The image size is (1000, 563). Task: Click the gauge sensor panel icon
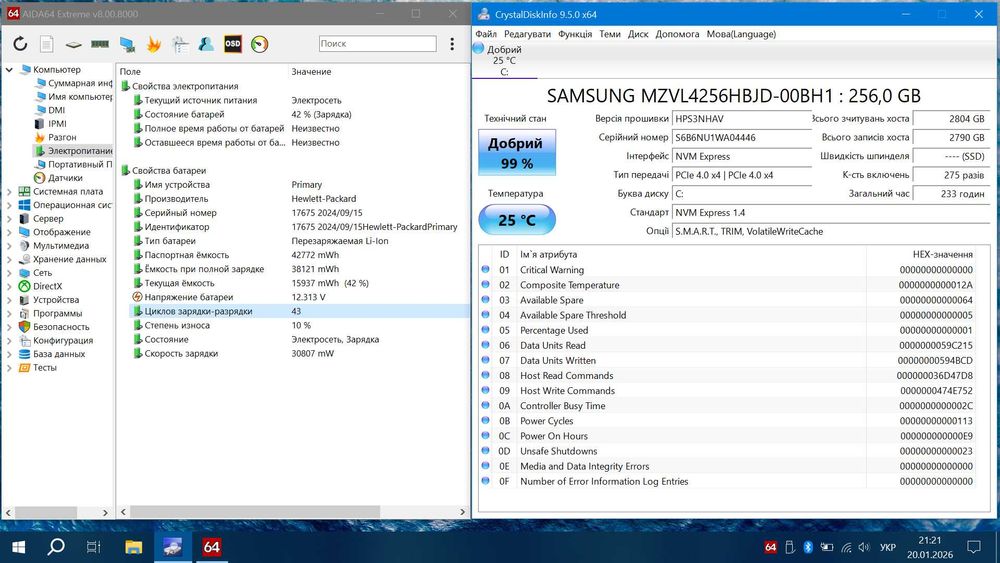(260, 44)
